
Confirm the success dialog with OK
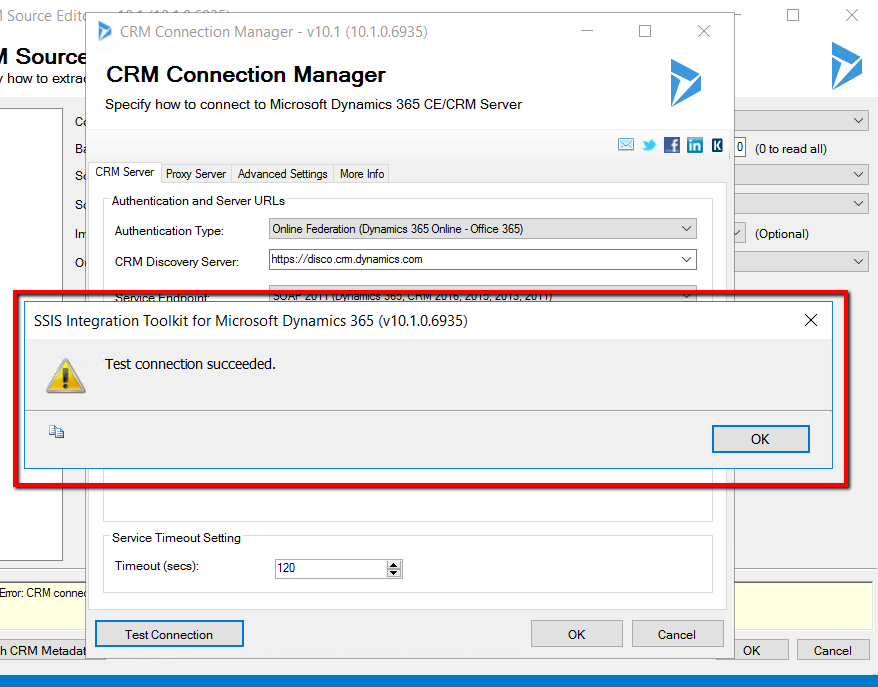[760, 439]
